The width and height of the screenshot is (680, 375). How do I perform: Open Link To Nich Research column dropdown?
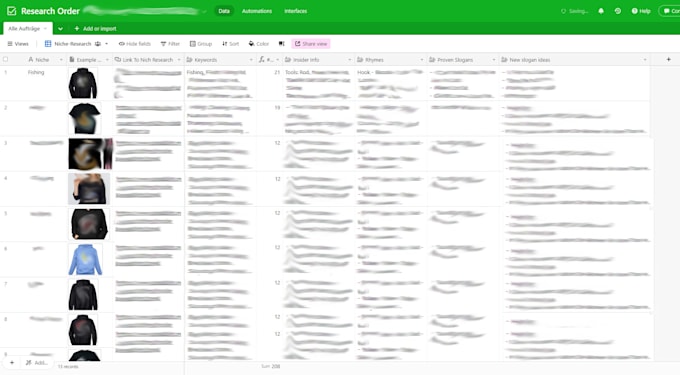click(179, 60)
